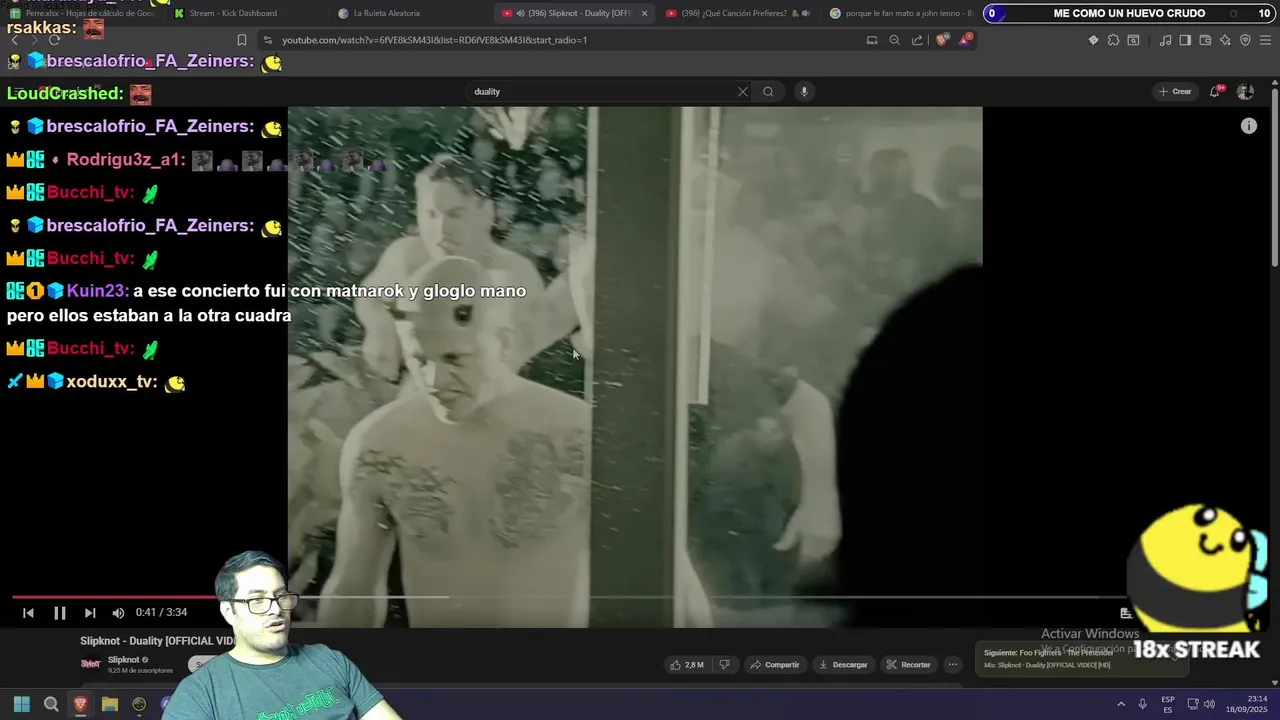1280x720 pixels.
Task: Click the taskbar microphone tray icon
Action: 1142,704
